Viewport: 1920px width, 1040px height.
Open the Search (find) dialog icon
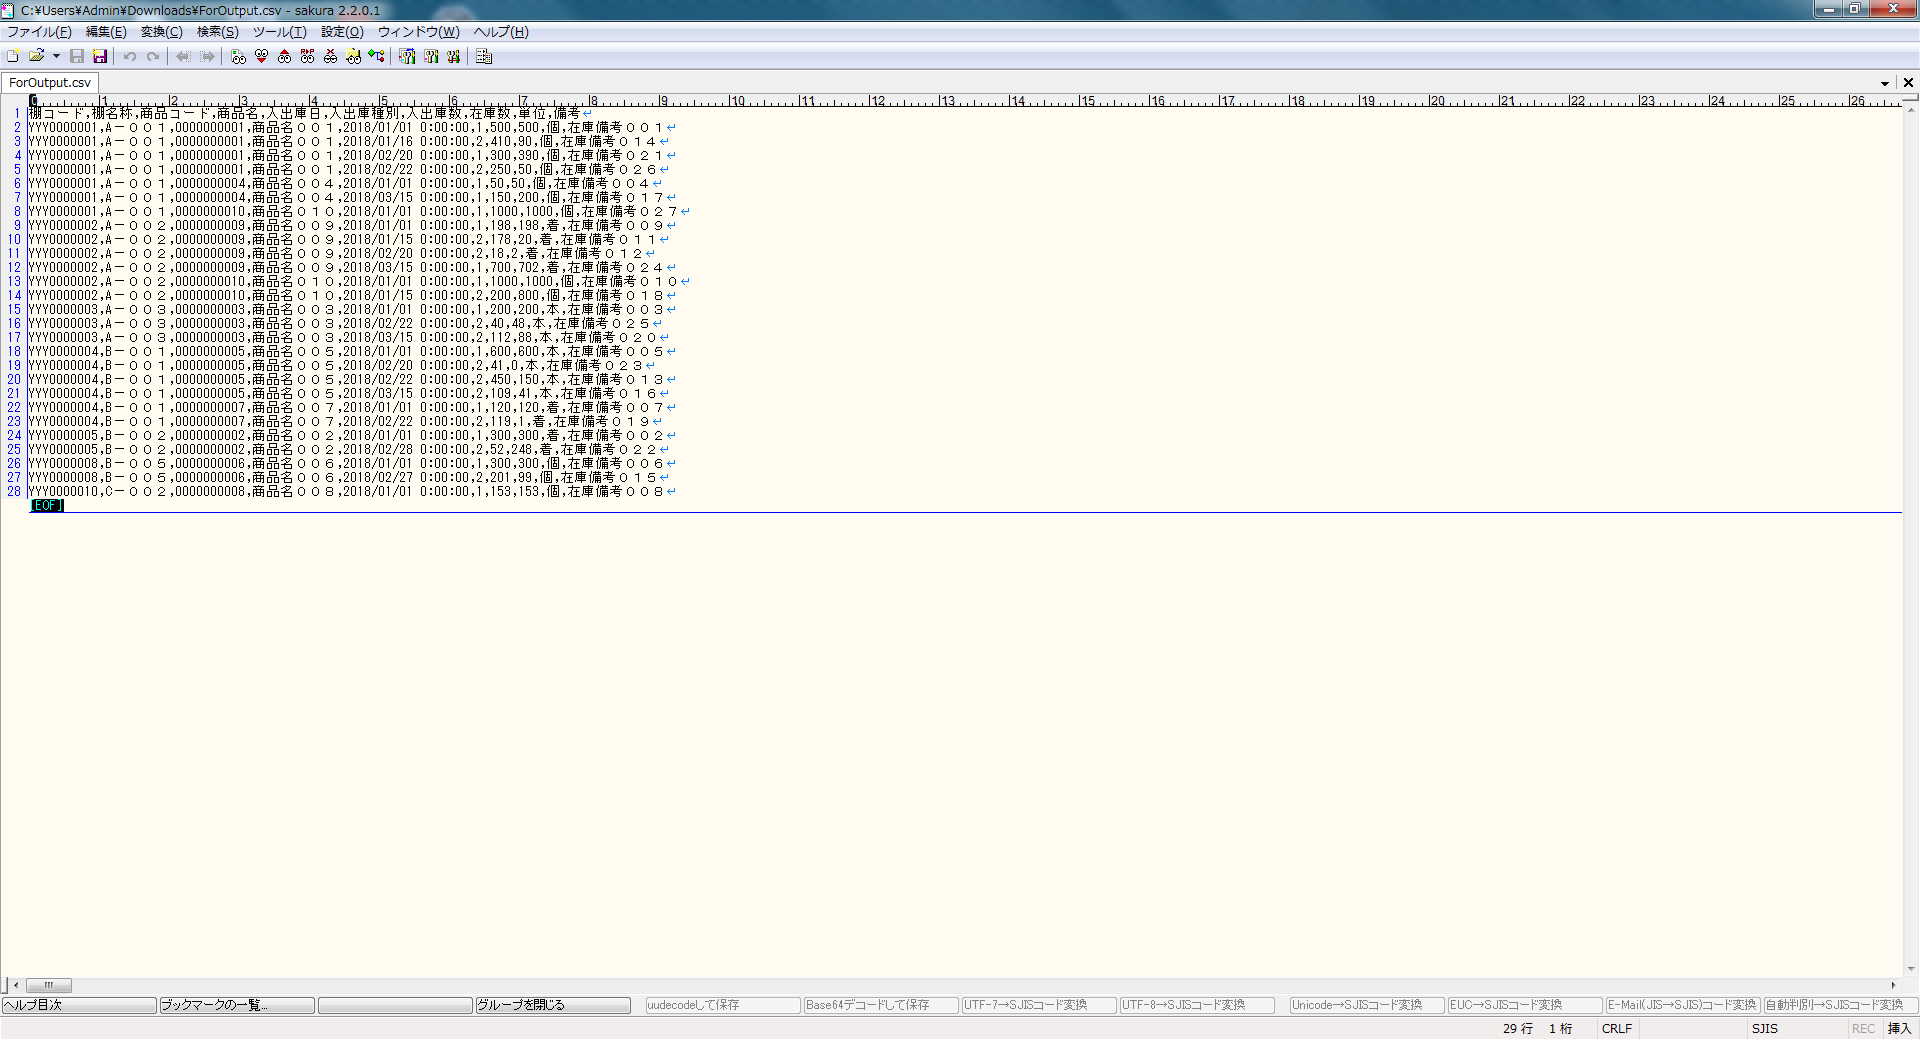click(x=238, y=57)
